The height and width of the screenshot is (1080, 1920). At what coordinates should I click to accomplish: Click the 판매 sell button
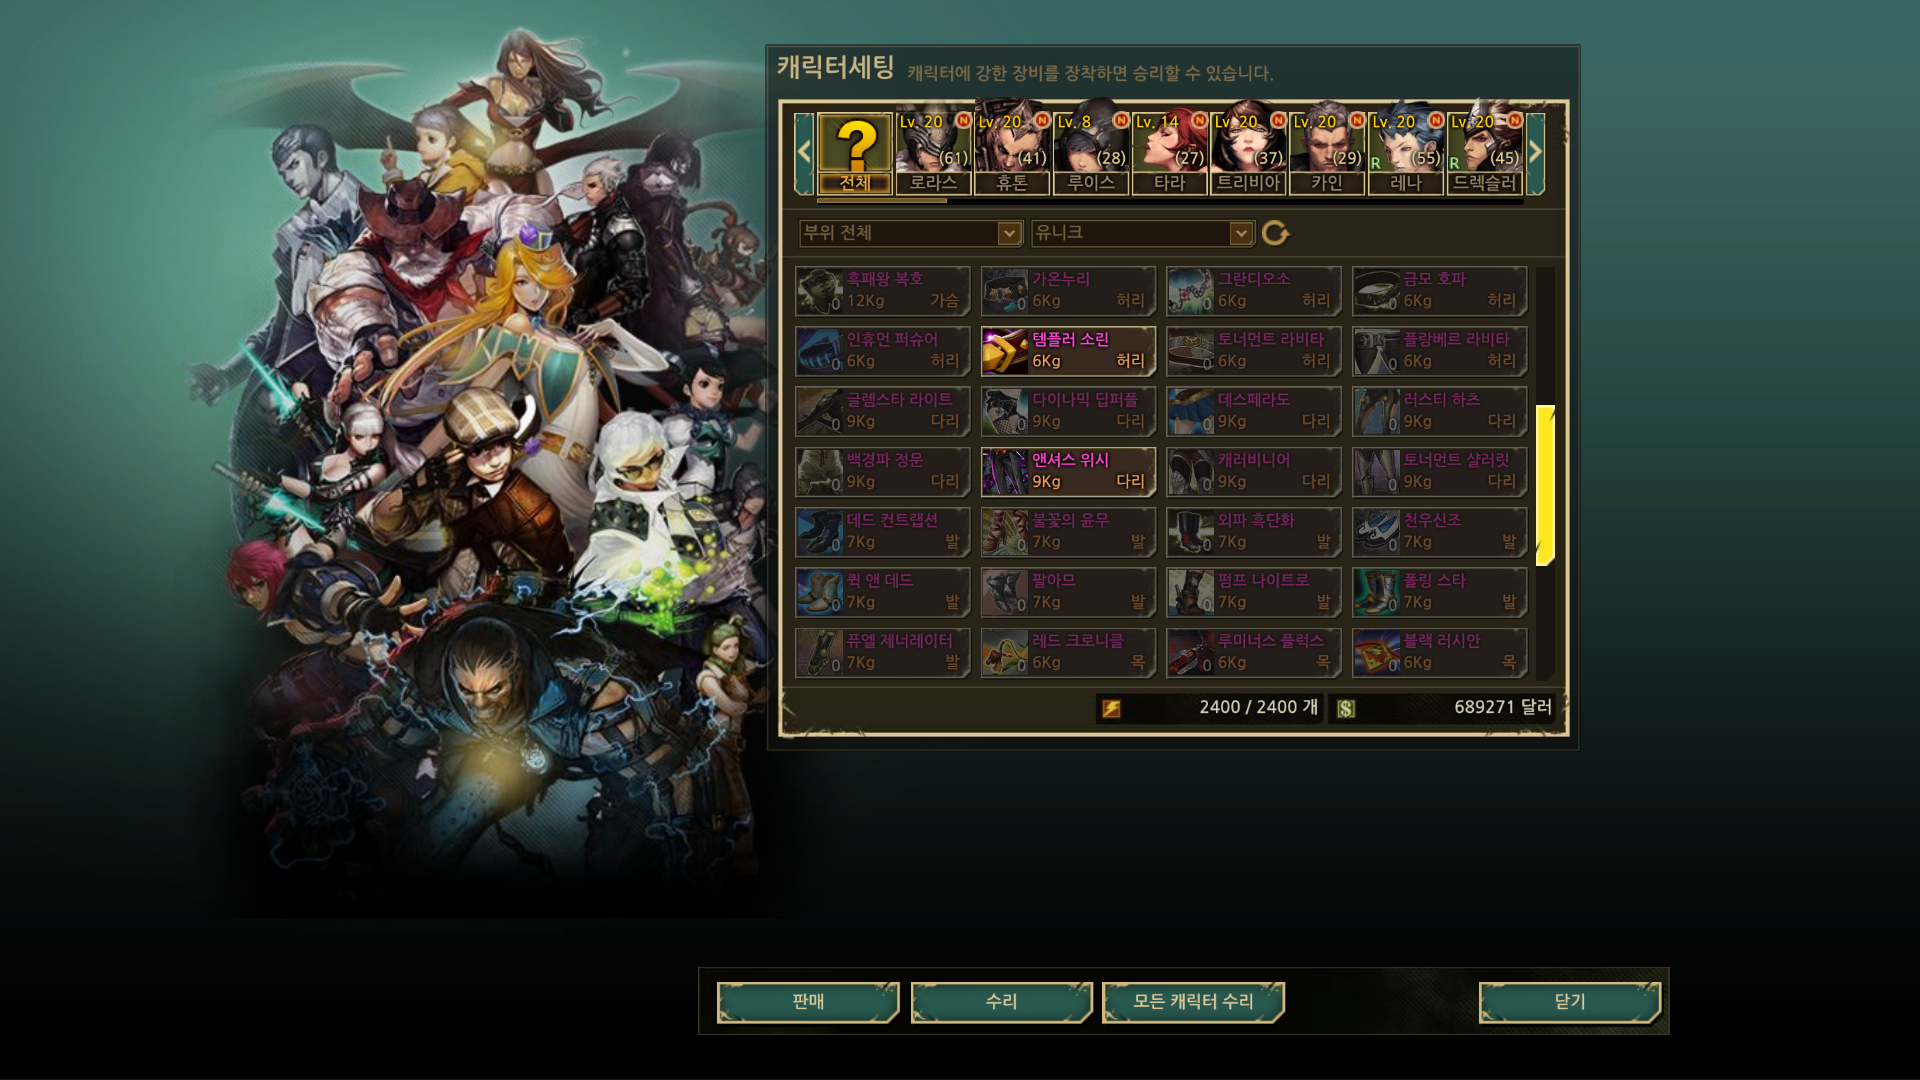pos(808,1002)
